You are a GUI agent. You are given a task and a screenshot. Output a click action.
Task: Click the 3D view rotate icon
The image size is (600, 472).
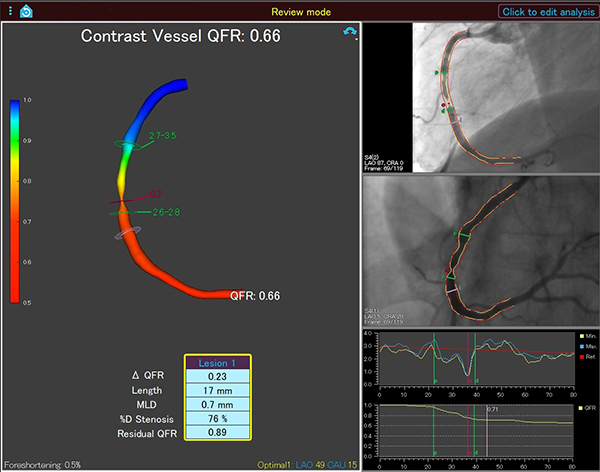click(x=349, y=33)
